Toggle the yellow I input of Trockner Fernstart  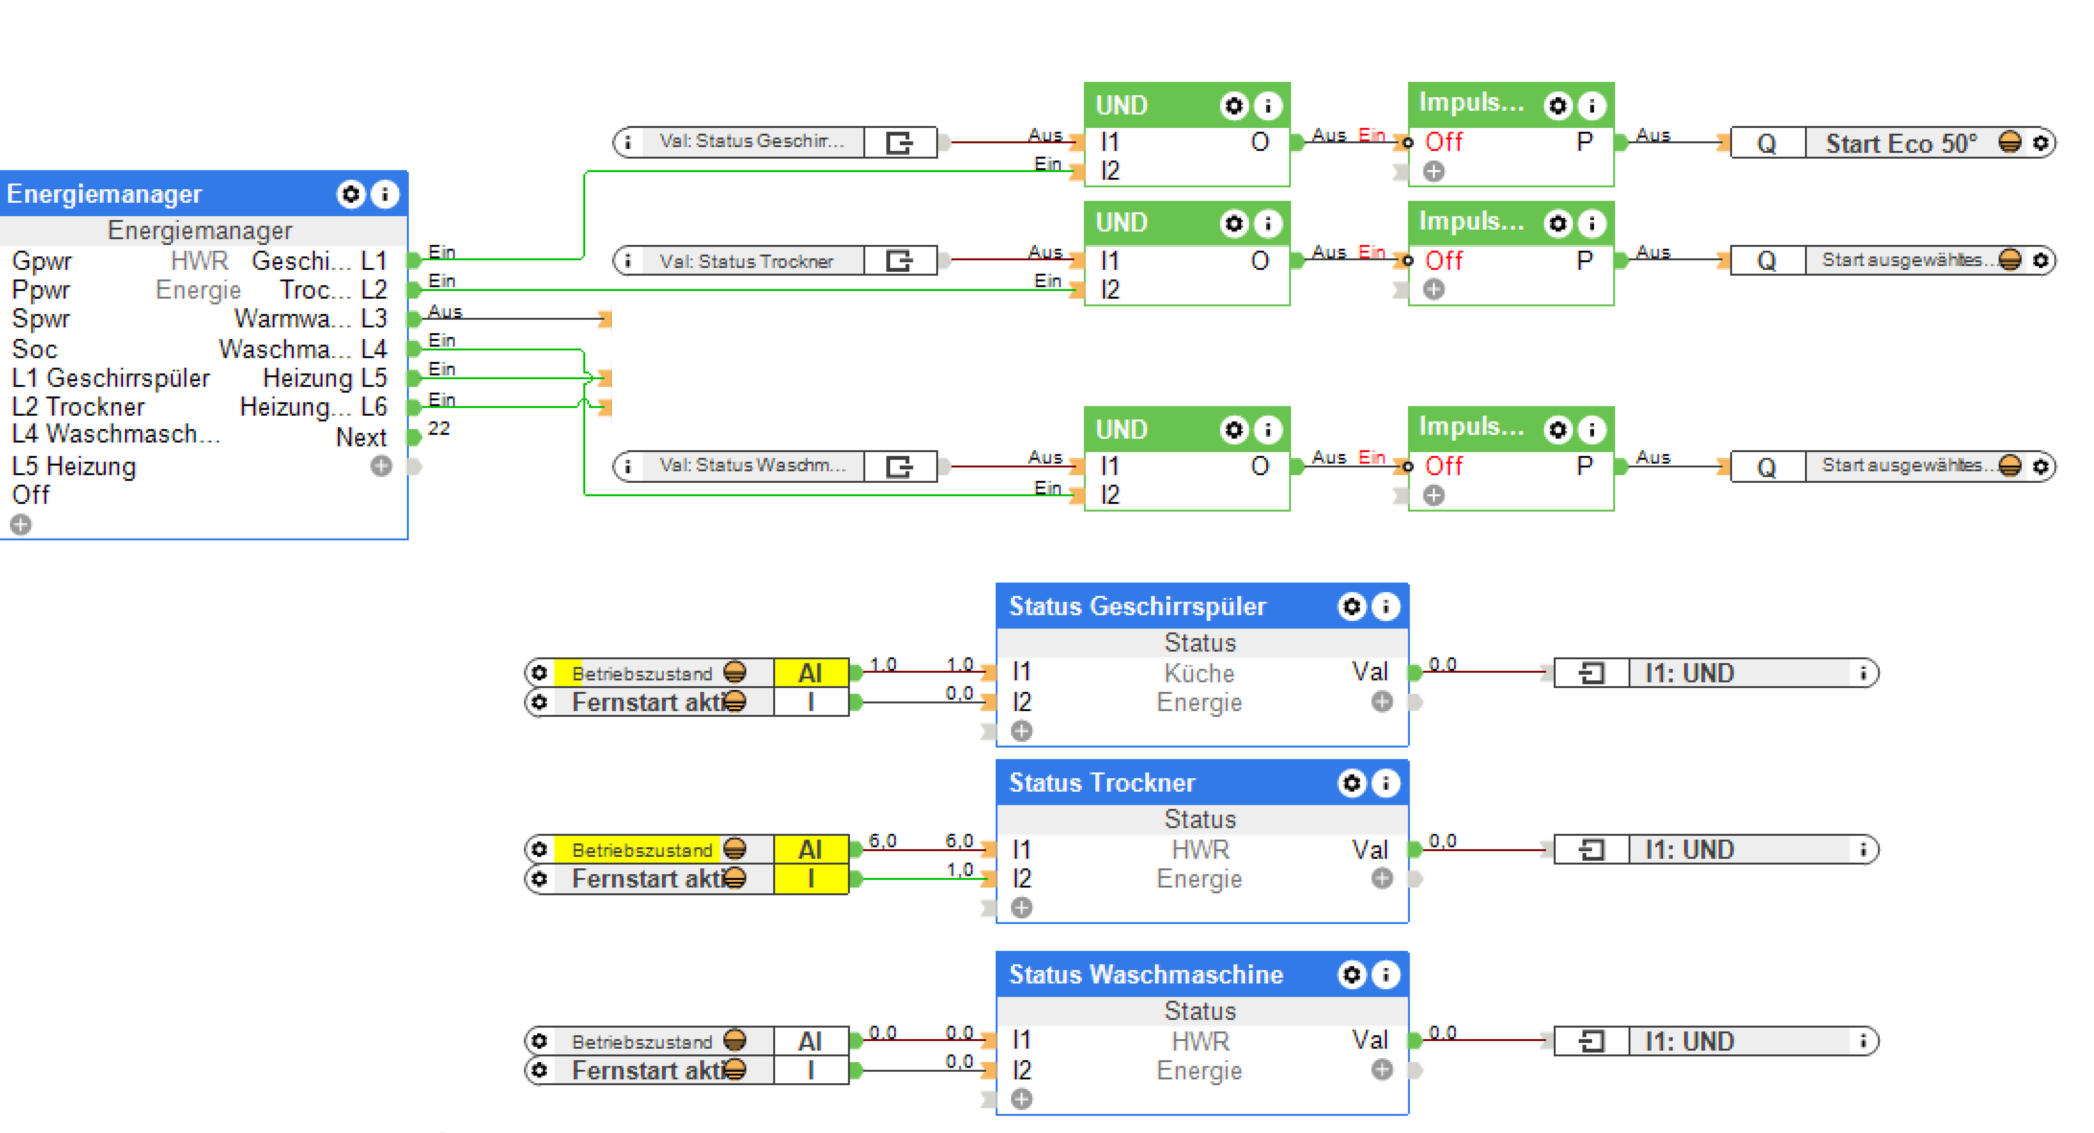tap(810, 879)
